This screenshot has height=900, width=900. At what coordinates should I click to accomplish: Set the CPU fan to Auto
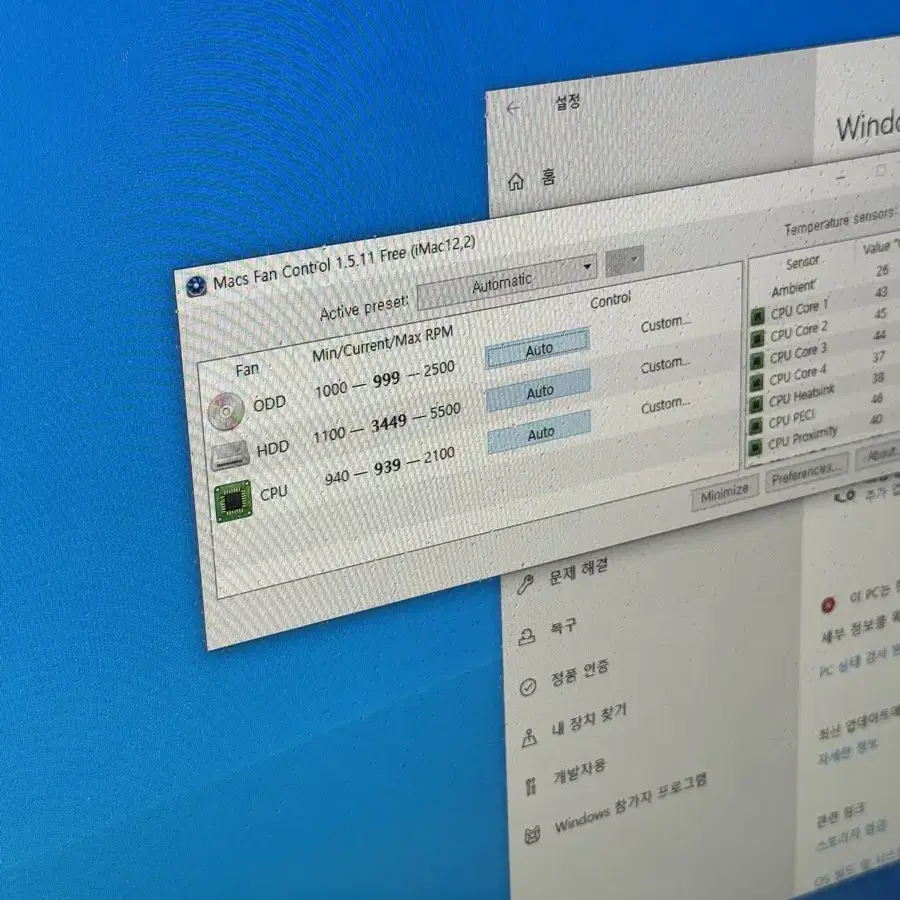point(540,432)
